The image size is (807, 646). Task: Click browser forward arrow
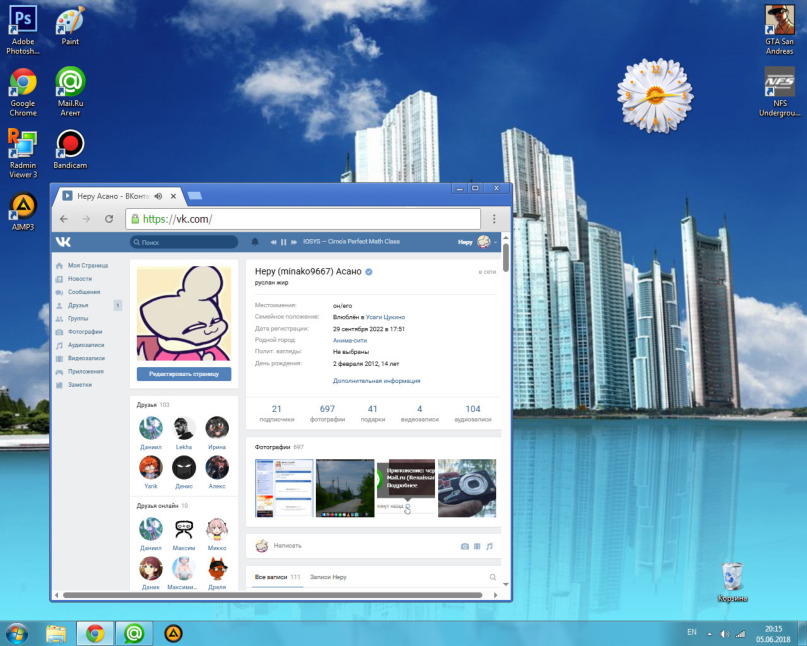tap(86, 219)
